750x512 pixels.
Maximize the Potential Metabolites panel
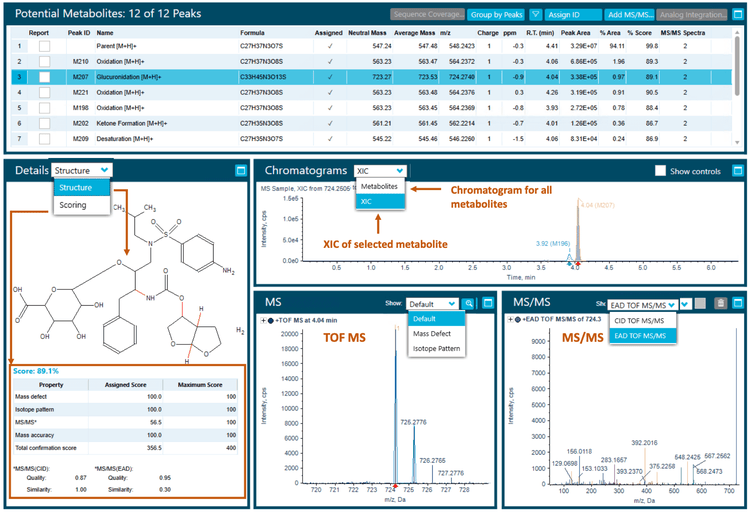(737, 15)
